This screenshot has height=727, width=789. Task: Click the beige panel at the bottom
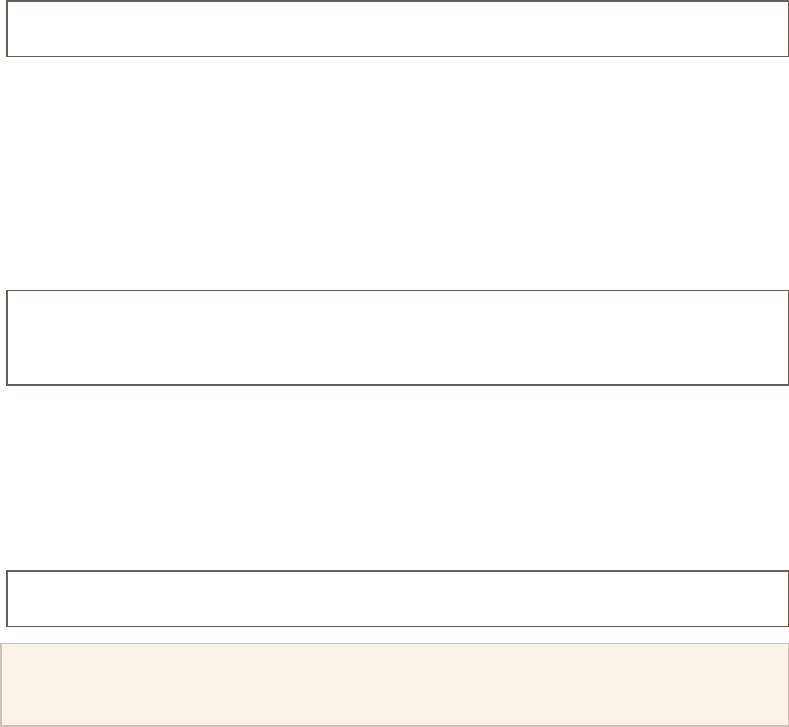point(394,685)
